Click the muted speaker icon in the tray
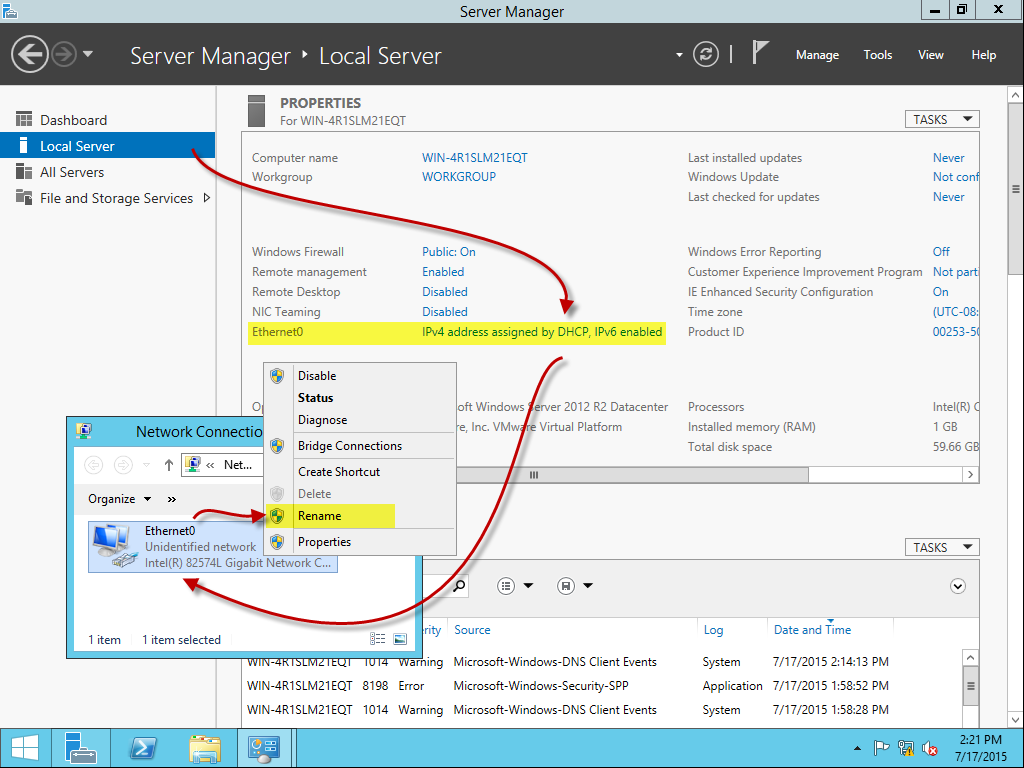Viewport: 1024px width, 768px height. 929,748
